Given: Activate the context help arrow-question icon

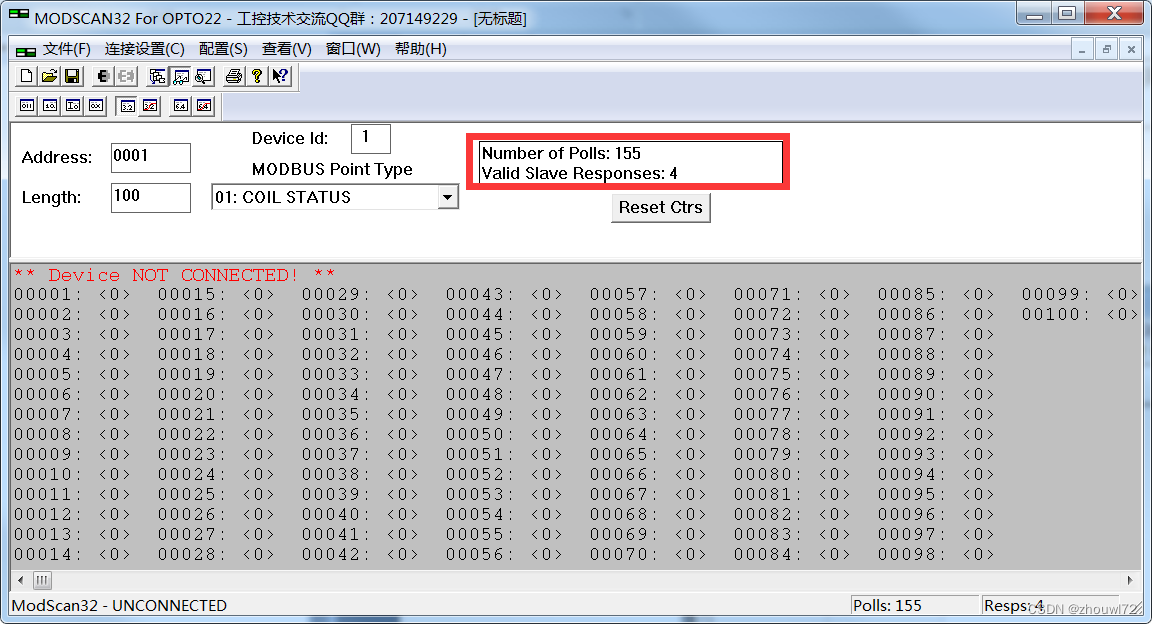Looking at the screenshot, I should (x=280, y=76).
